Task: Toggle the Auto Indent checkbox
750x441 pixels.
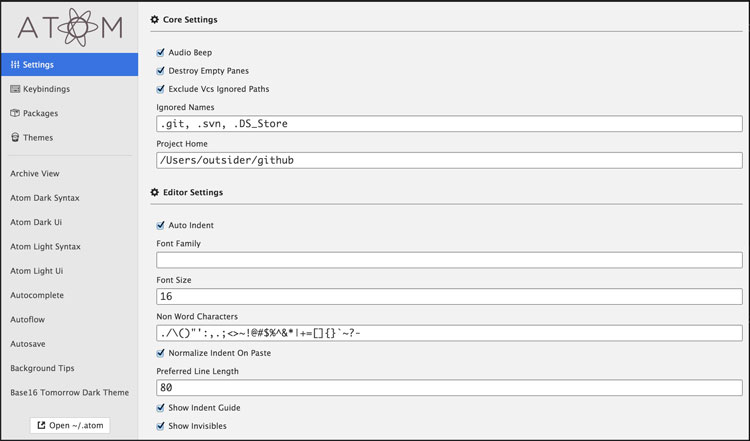Action: [161, 225]
